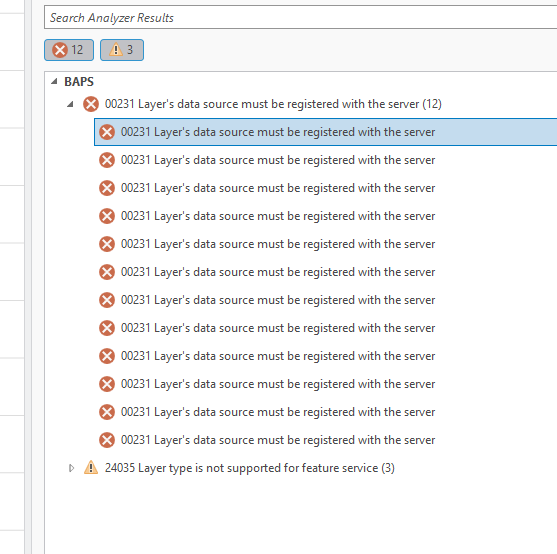Click the warning icon on 24035 row
Image resolution: width=557 pixels, height=554 pixels.
(x=91, y=467)
